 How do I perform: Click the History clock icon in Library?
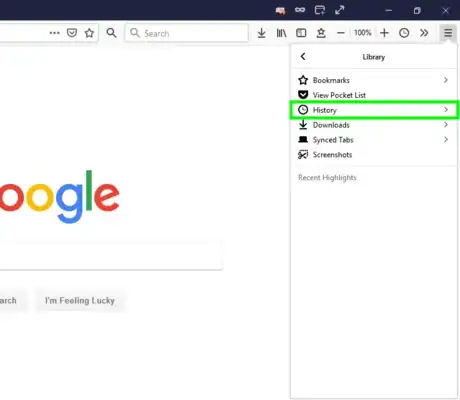pos(303,110)
